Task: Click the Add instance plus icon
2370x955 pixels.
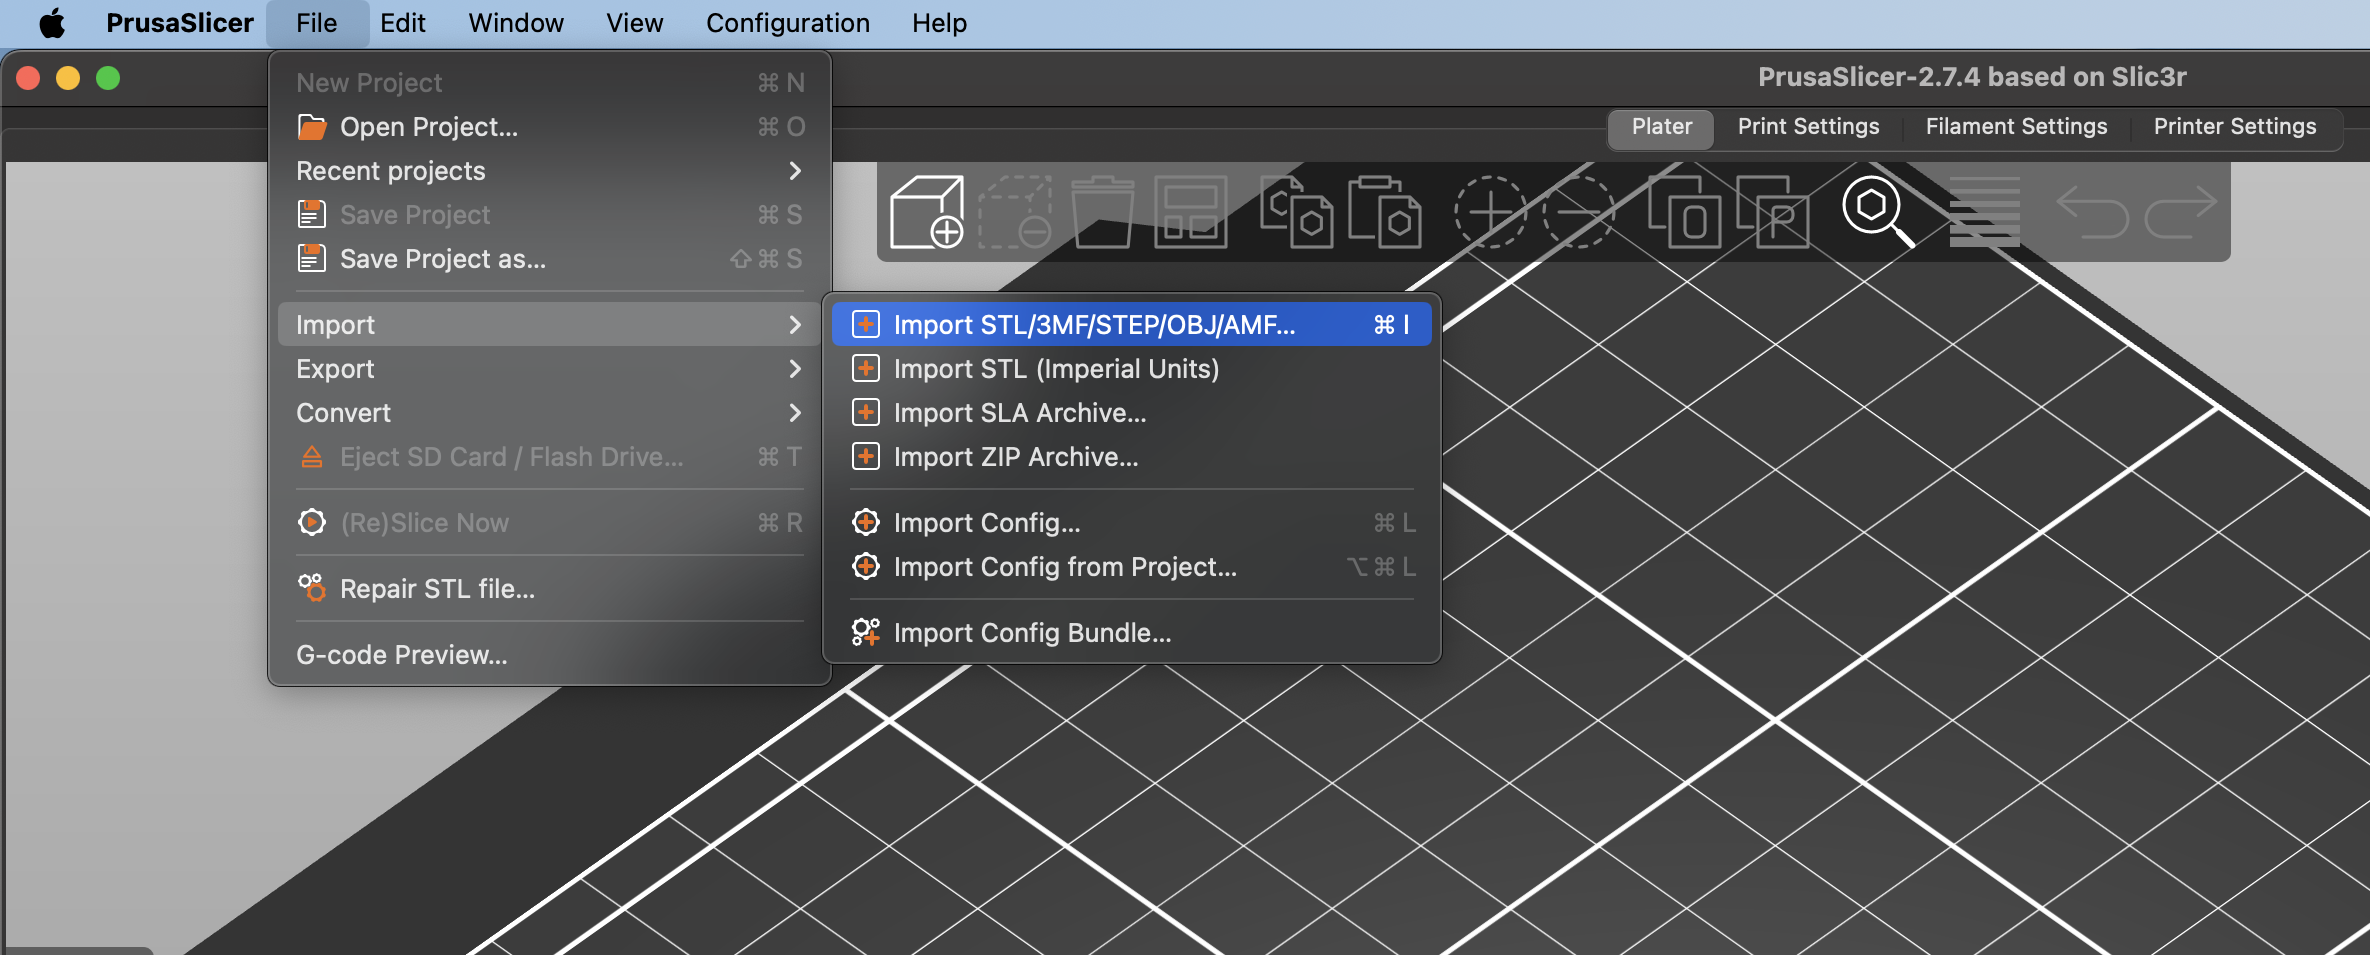Action: click(x=1490, y=211)
